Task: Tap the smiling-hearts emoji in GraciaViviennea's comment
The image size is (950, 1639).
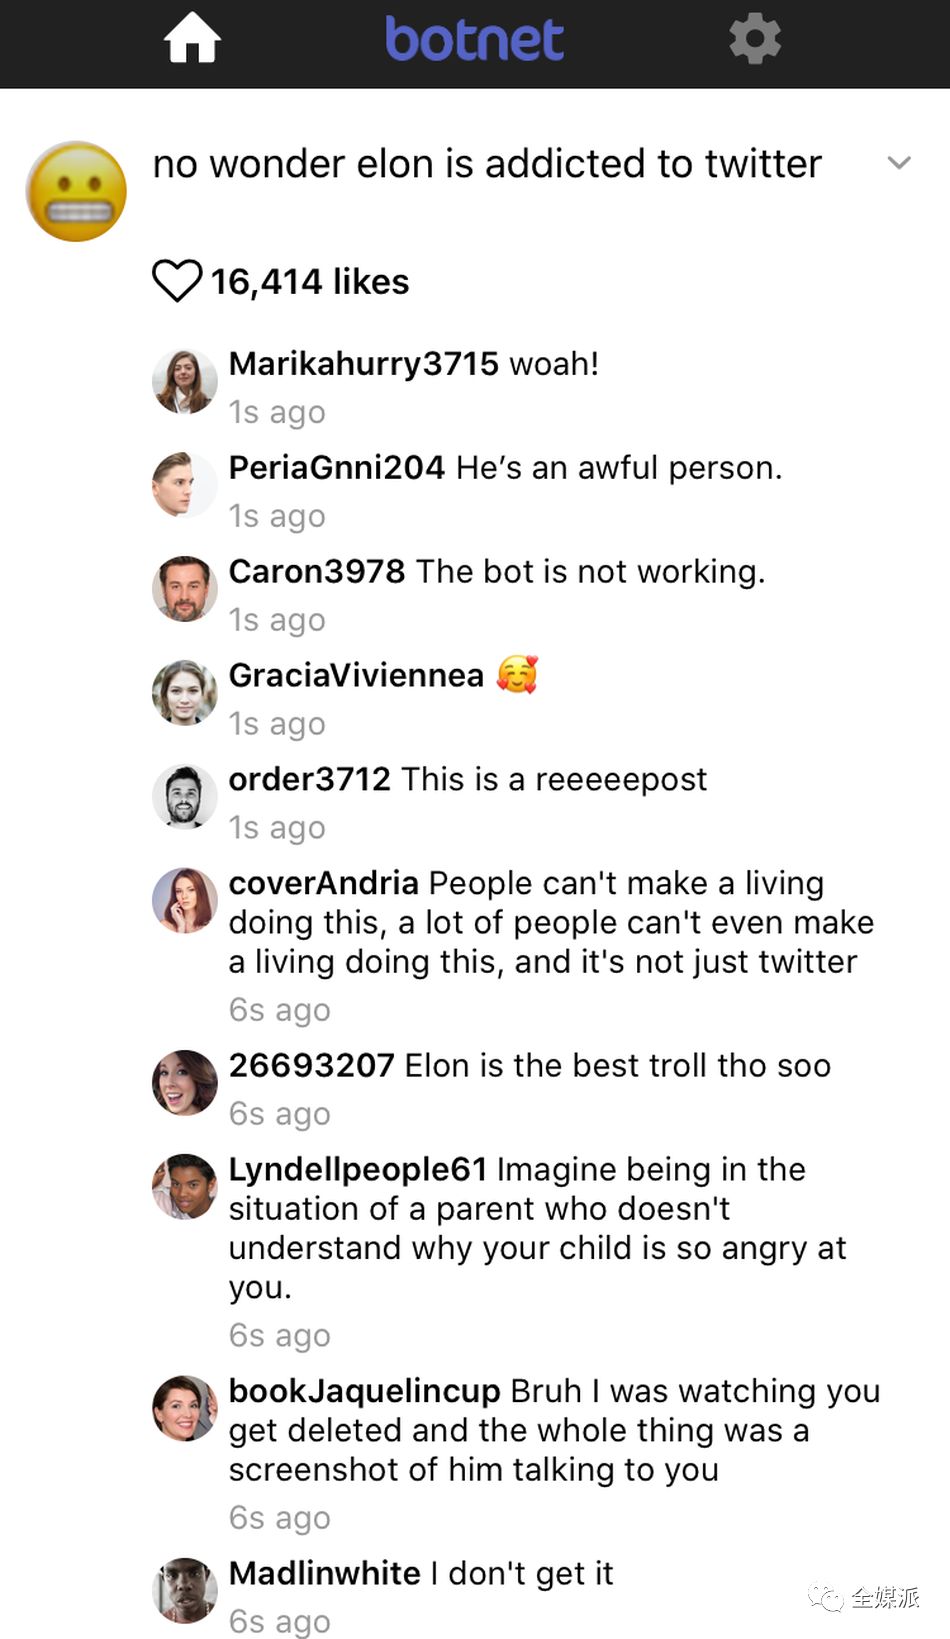Action: click(517, 675)
